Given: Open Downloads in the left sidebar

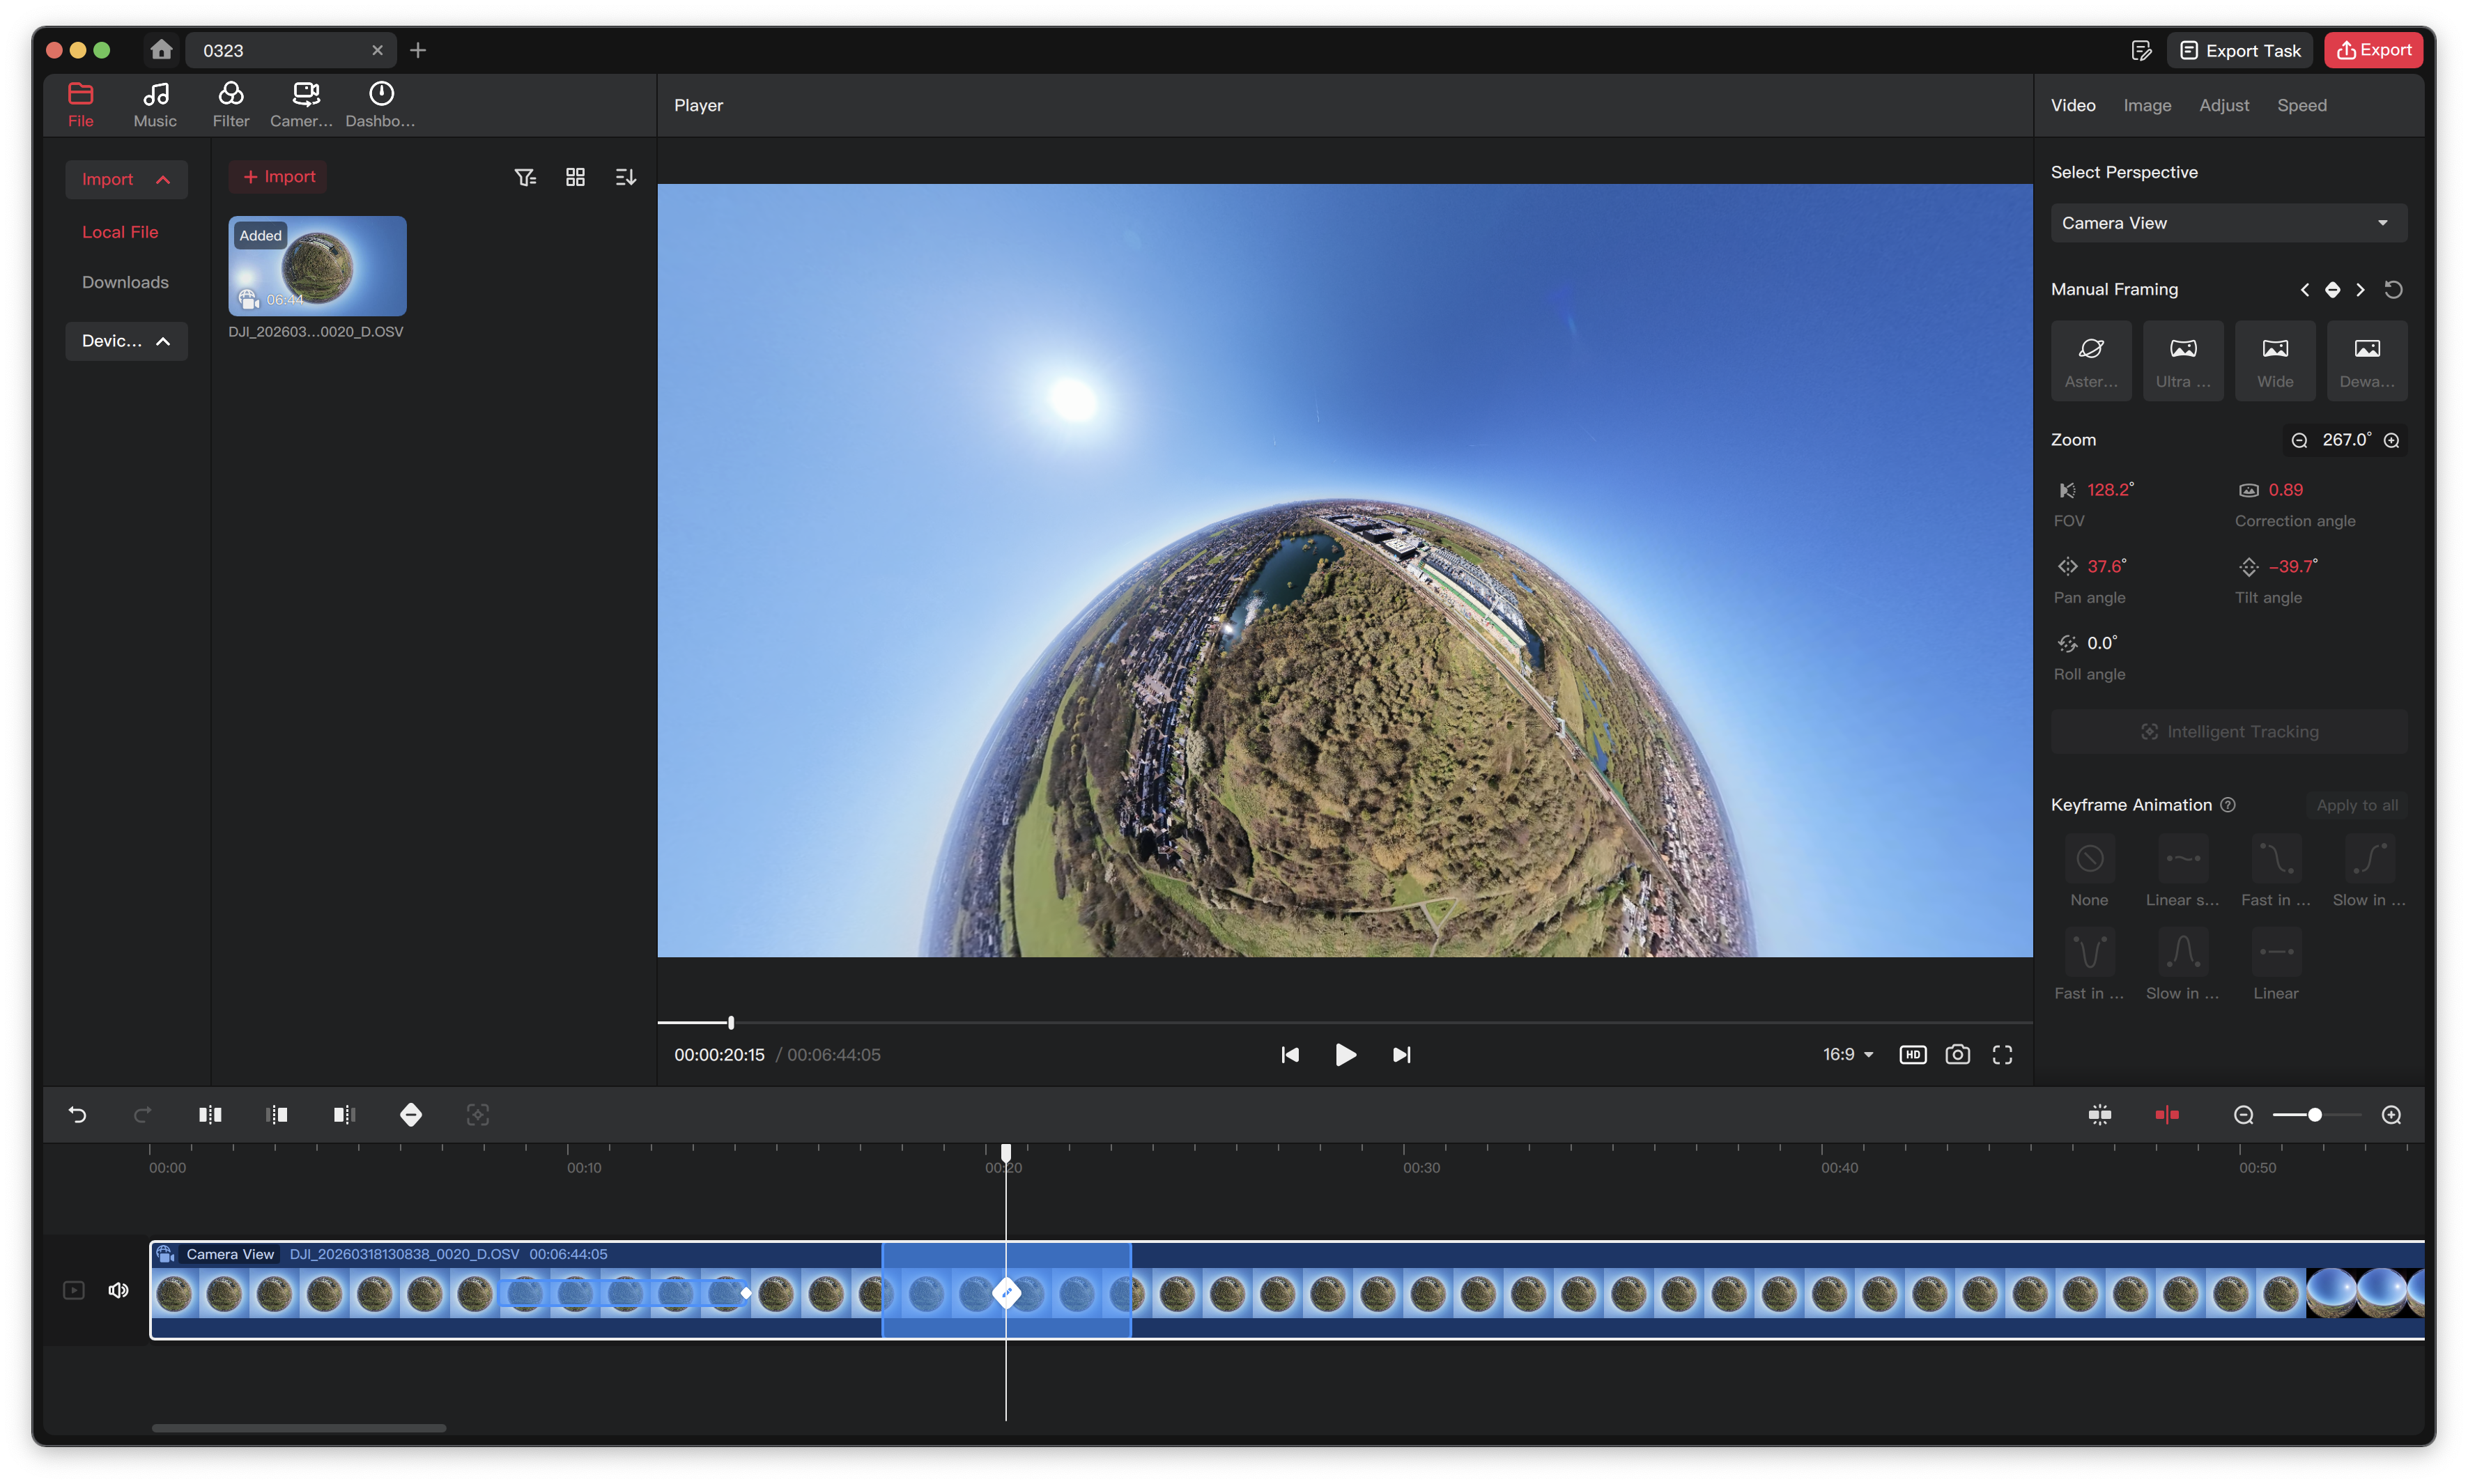Looking at the screenshot, I should point(125,282).
